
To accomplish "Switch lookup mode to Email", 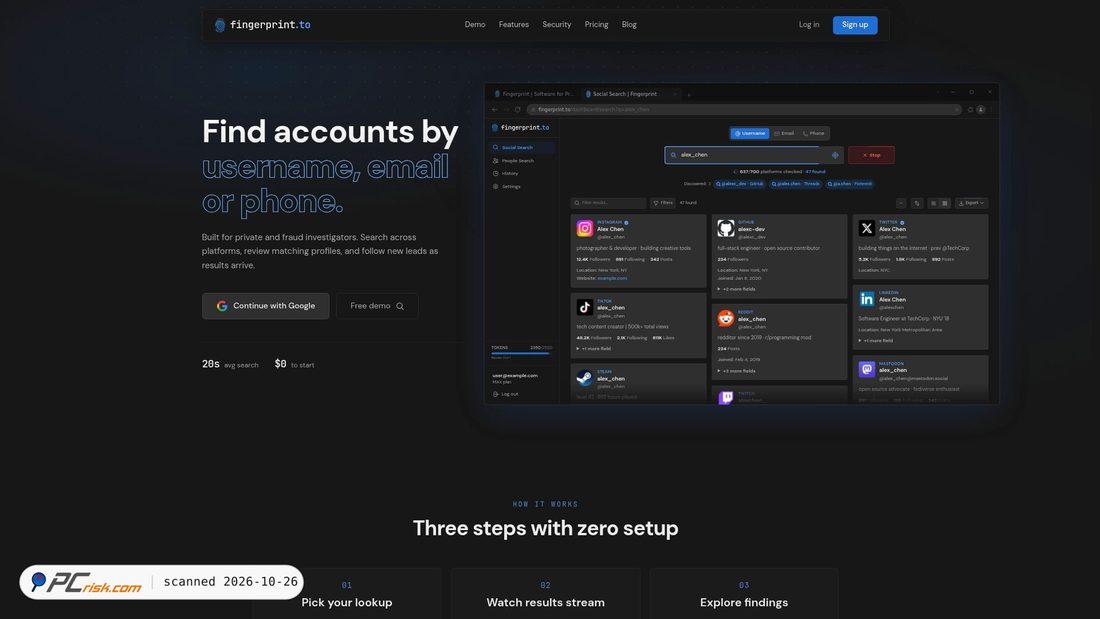I will [x=784, y=133].
